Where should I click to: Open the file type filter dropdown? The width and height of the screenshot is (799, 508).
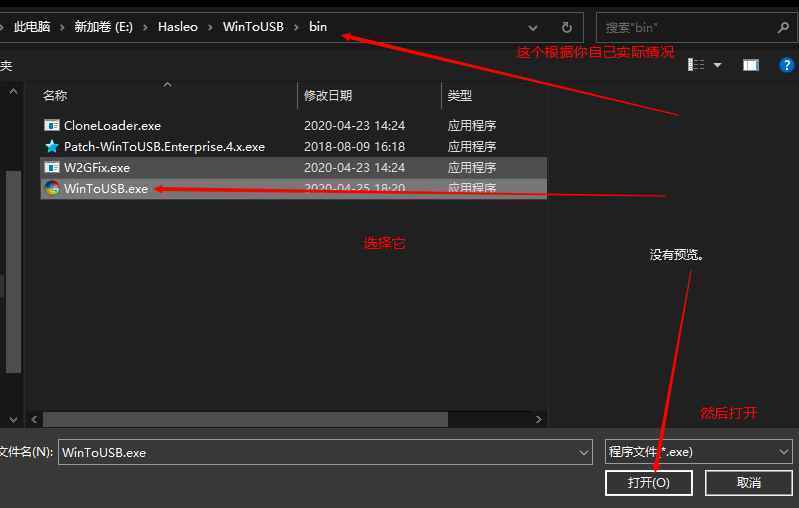tap(784, 451)
